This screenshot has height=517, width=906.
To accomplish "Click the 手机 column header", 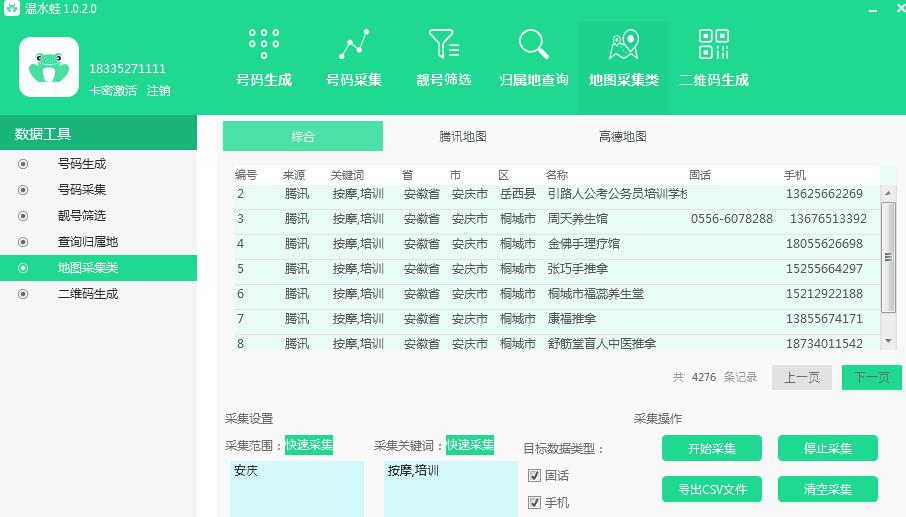I will [x=794, y=174].
